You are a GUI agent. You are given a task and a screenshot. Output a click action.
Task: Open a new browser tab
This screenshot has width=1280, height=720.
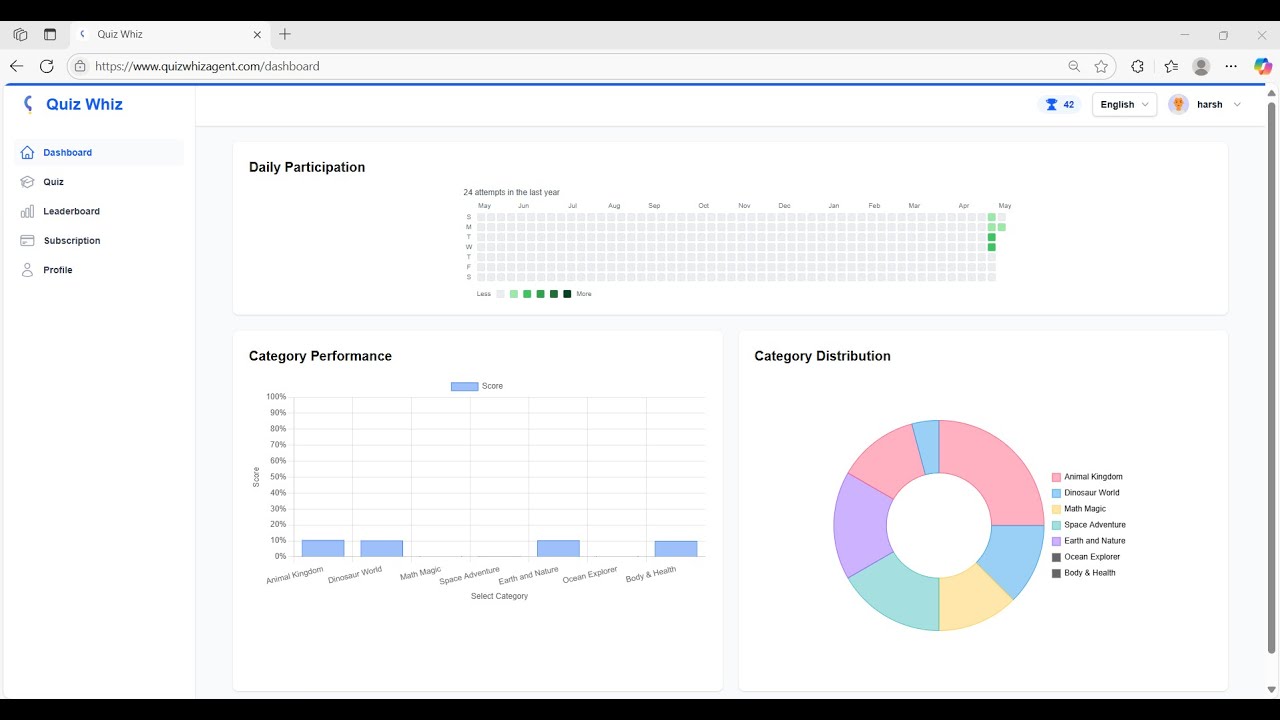tap(285, 34)
